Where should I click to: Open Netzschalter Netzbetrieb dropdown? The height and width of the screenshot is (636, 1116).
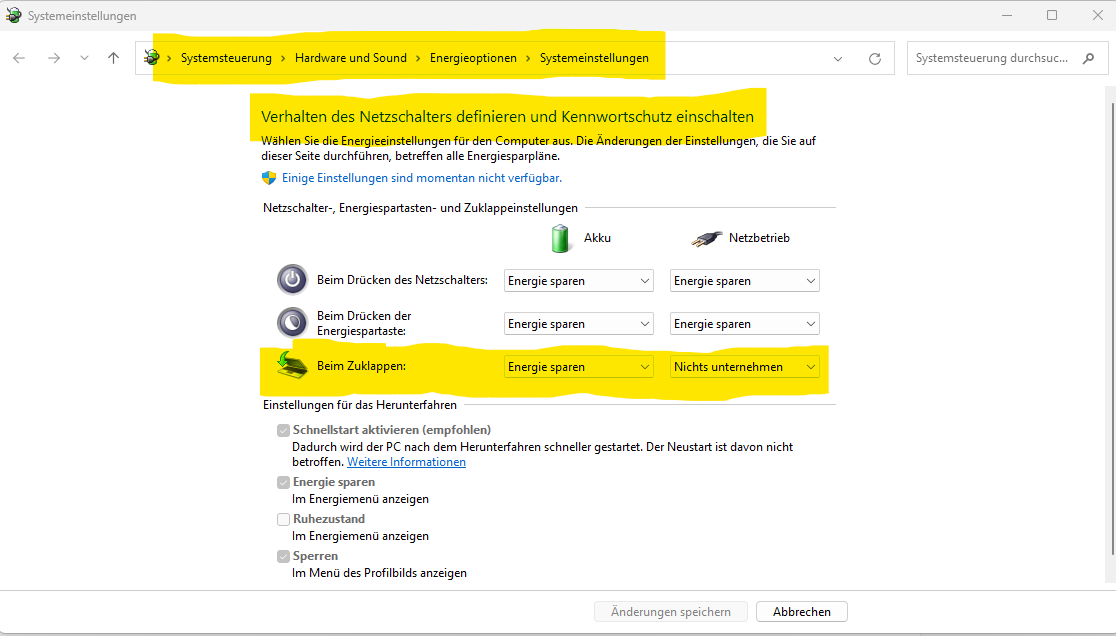744,281
